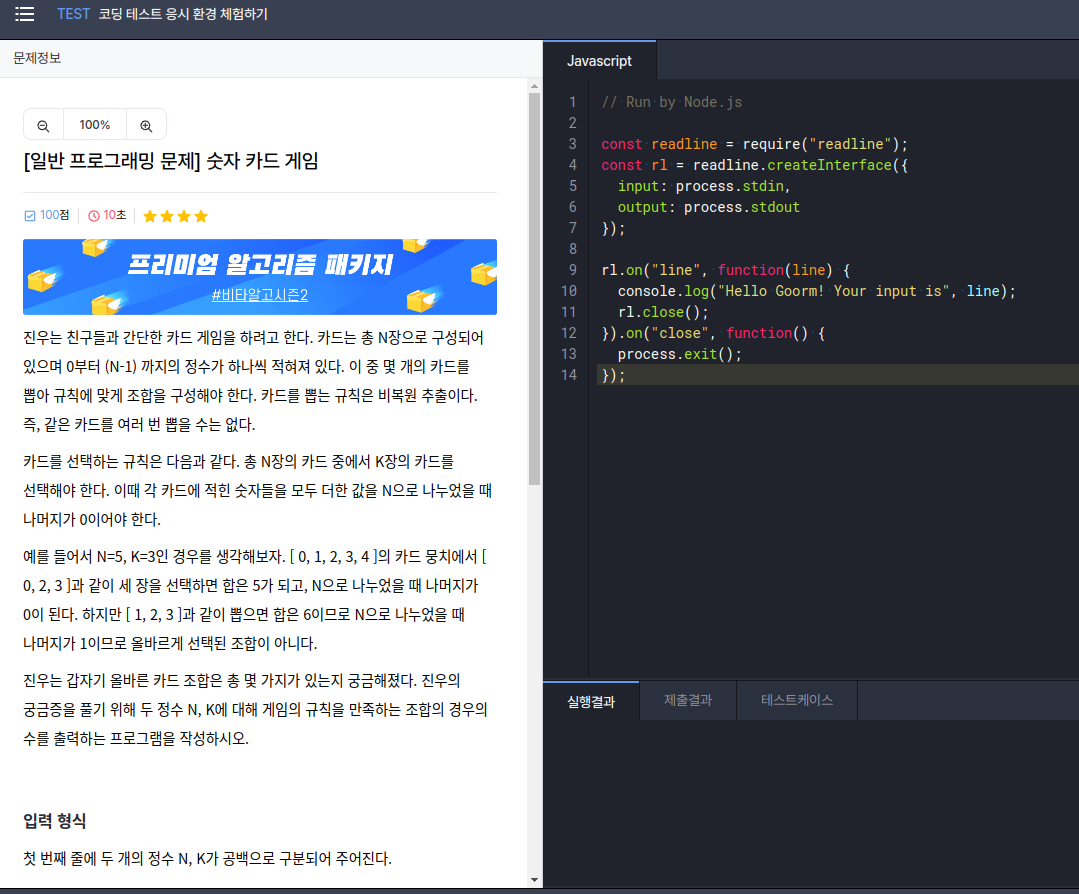Click the 10초 time limit clock icon
This screenshot has width=1079, height=894.
click(x=94, y=216)
